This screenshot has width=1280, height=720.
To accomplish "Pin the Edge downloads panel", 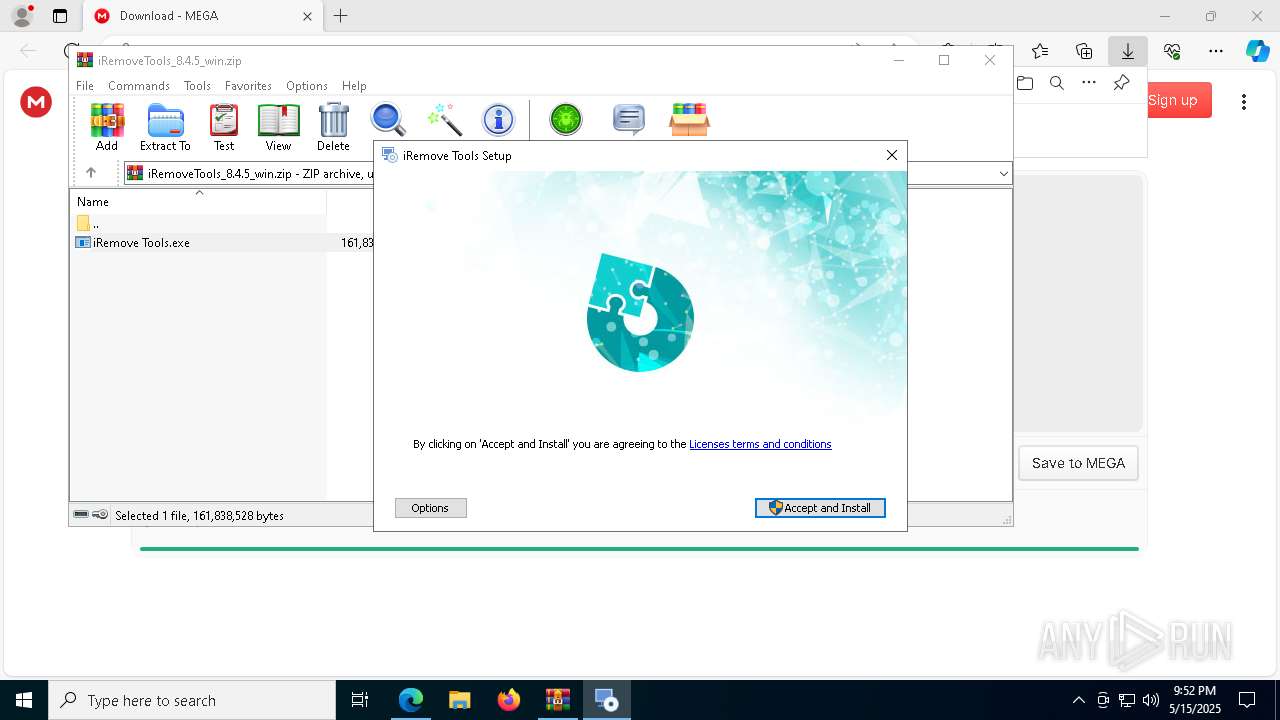I will tap(1122, 83).
